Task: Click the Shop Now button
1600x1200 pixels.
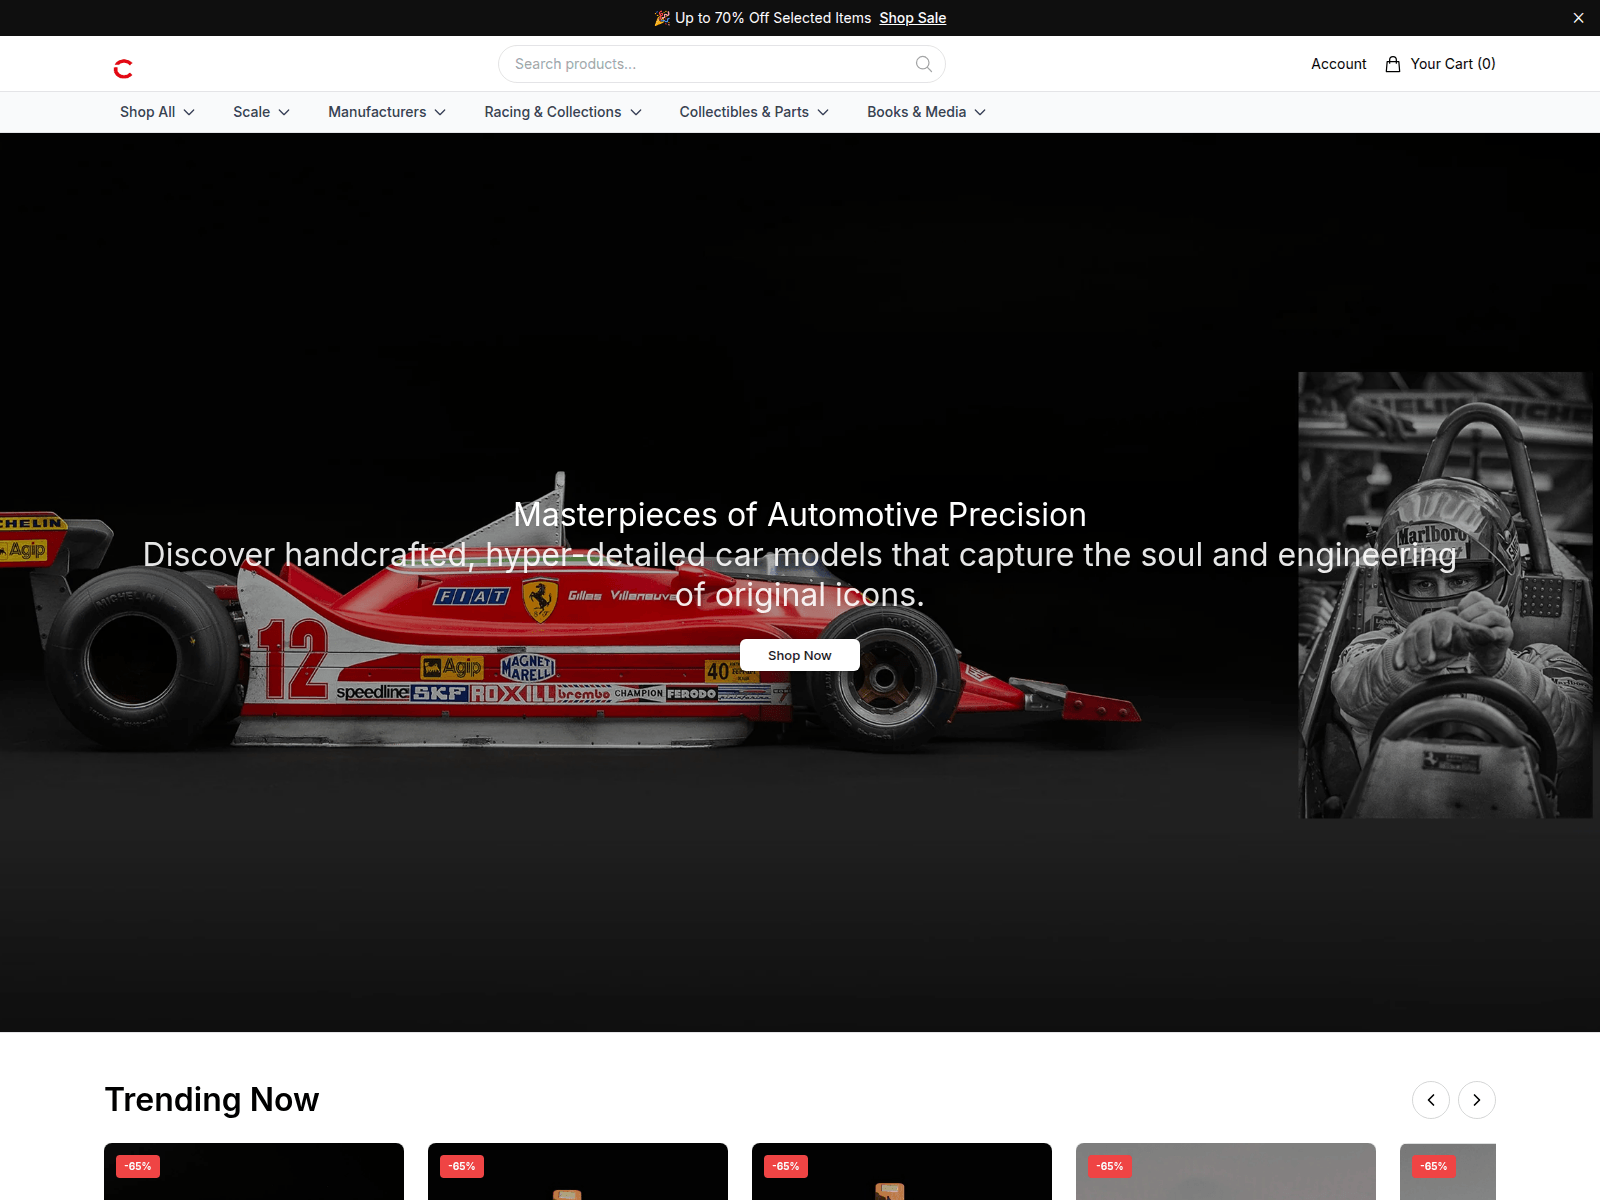Action: coord(800,655)
